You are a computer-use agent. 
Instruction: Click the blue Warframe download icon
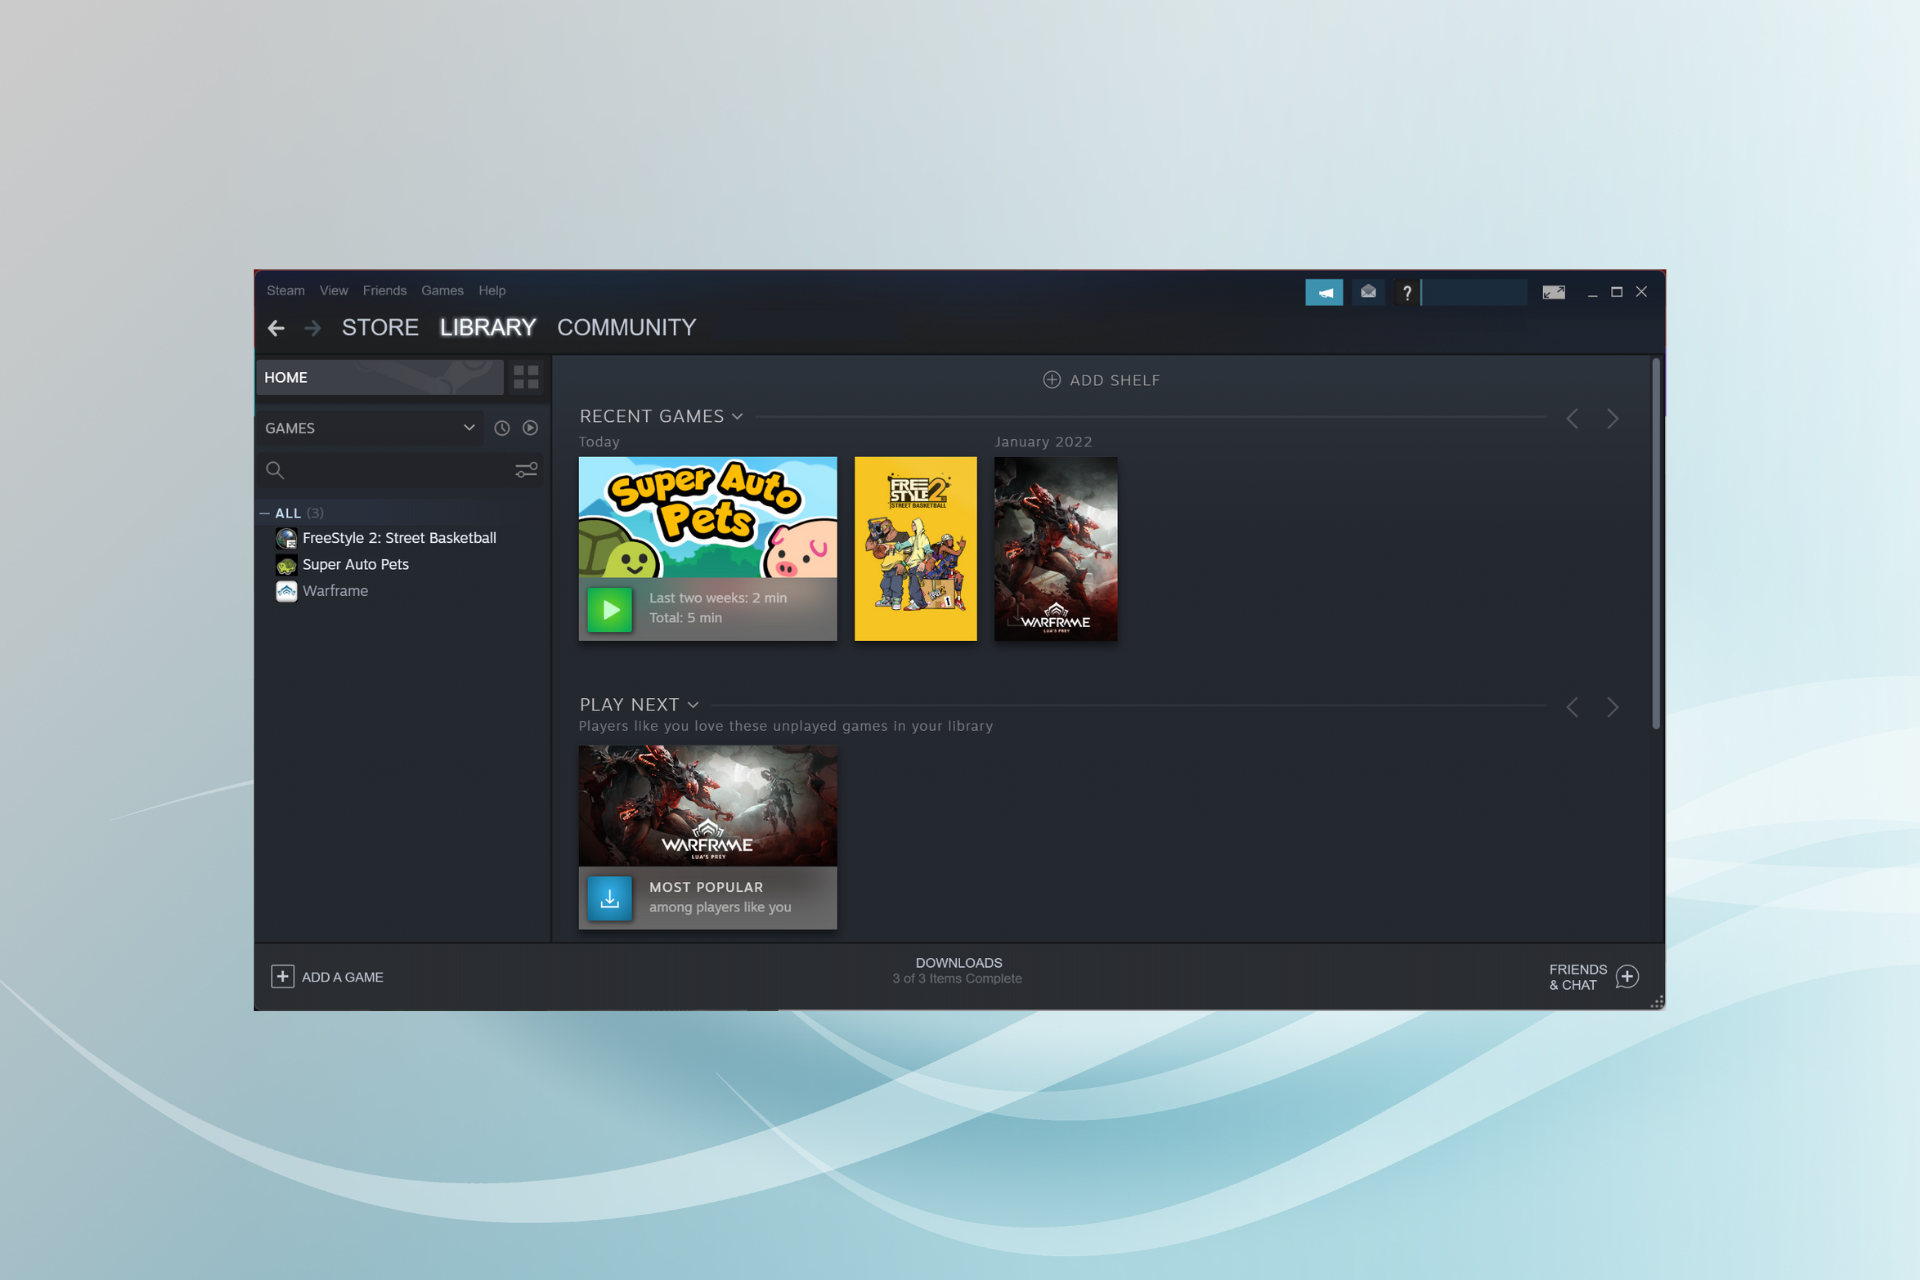(610, 898)
